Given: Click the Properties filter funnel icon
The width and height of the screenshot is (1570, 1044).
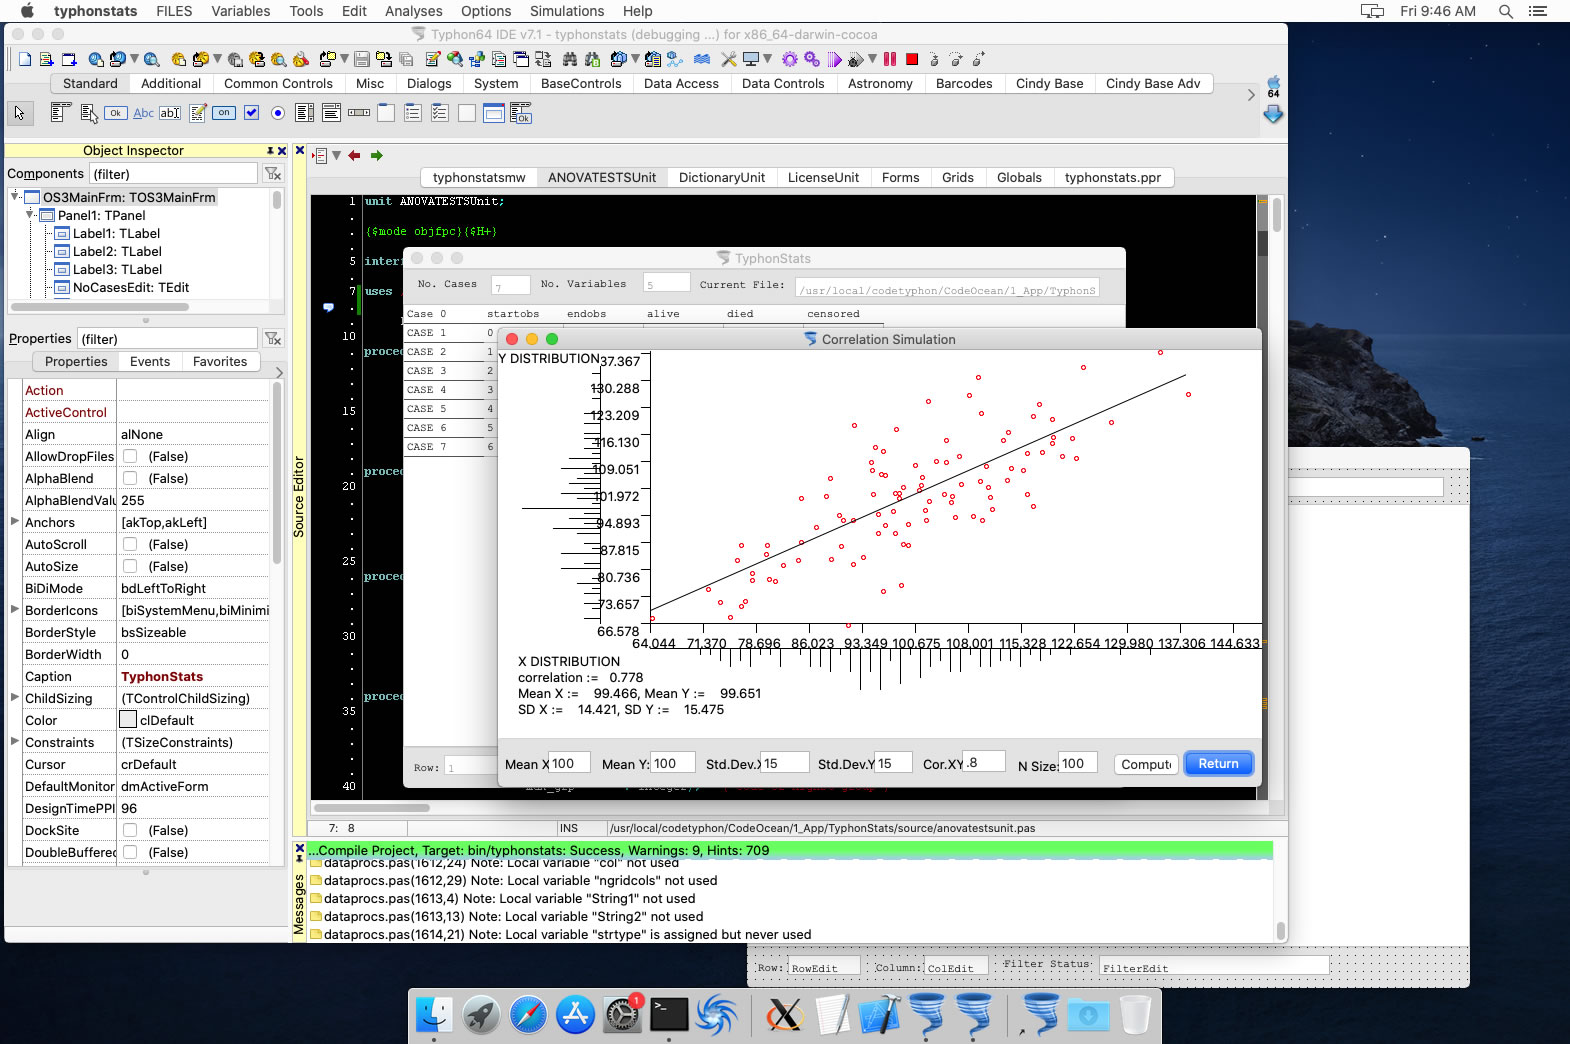Looking at the screenshot, I should pos(273,339).
